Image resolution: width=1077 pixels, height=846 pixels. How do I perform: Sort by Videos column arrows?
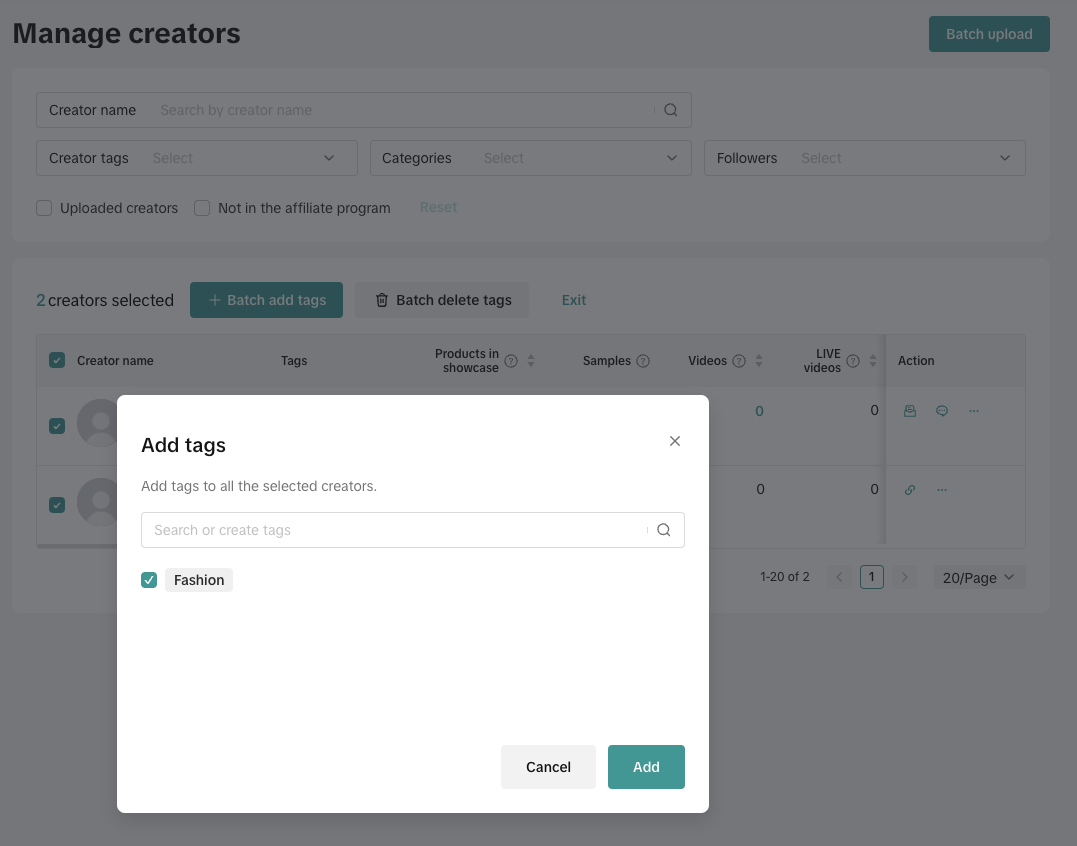[x=759, y=361]
